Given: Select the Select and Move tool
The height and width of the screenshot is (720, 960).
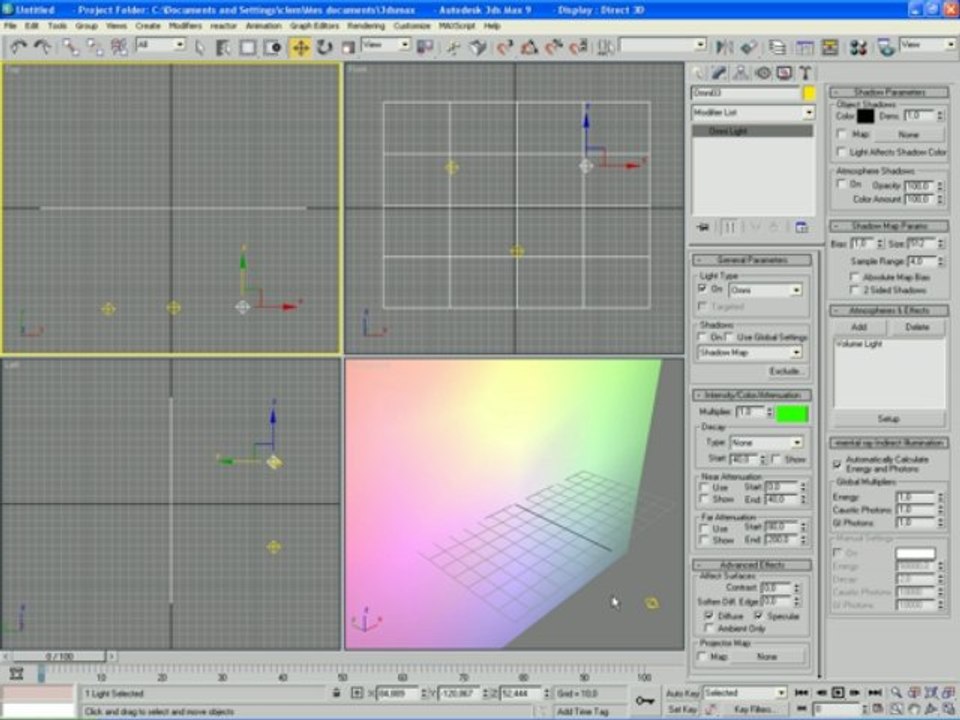Looking at the screenshot, I should click(300, 47).
